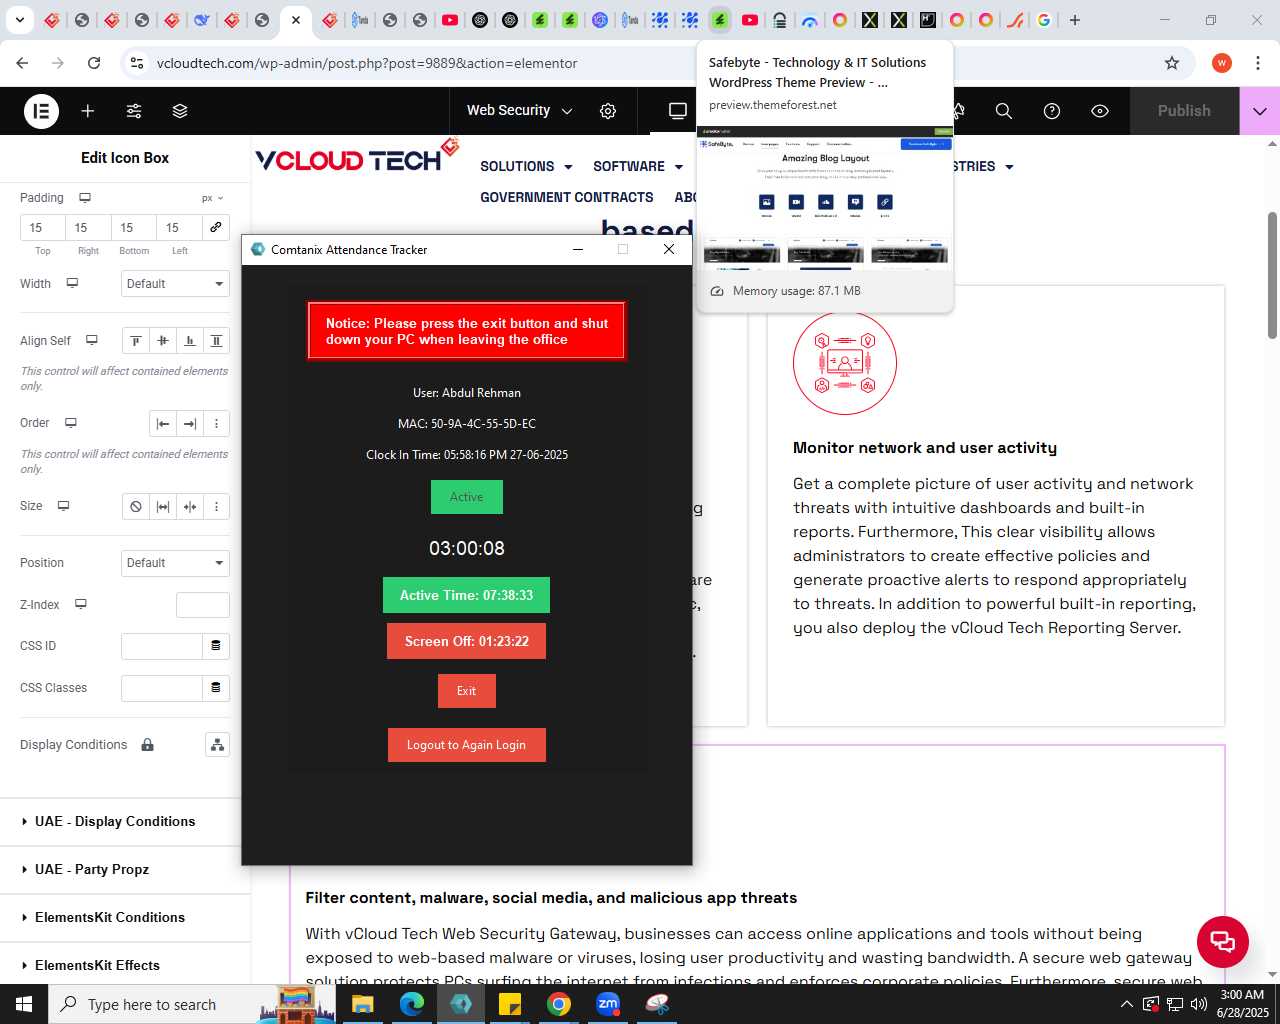Click Logout to Again Login button
Viewport: 1280px width, 1024px height.
pos(467,745)
